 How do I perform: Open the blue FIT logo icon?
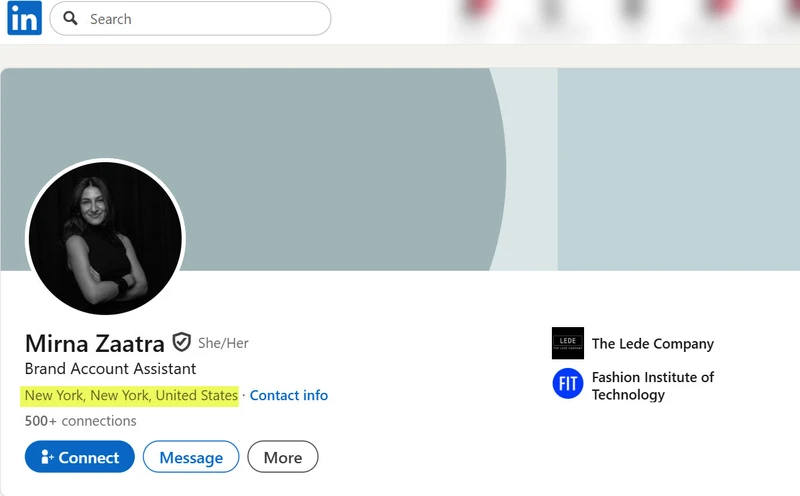click(568, 383)
